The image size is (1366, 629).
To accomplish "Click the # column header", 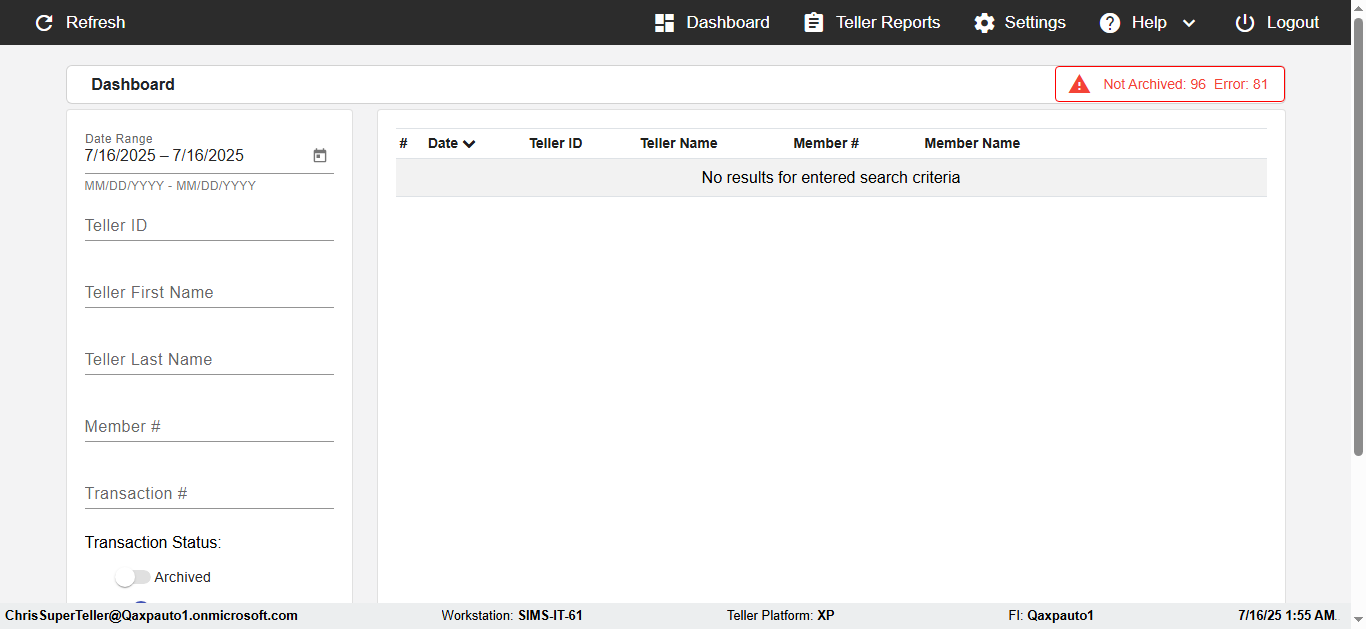I will [403, 143].
